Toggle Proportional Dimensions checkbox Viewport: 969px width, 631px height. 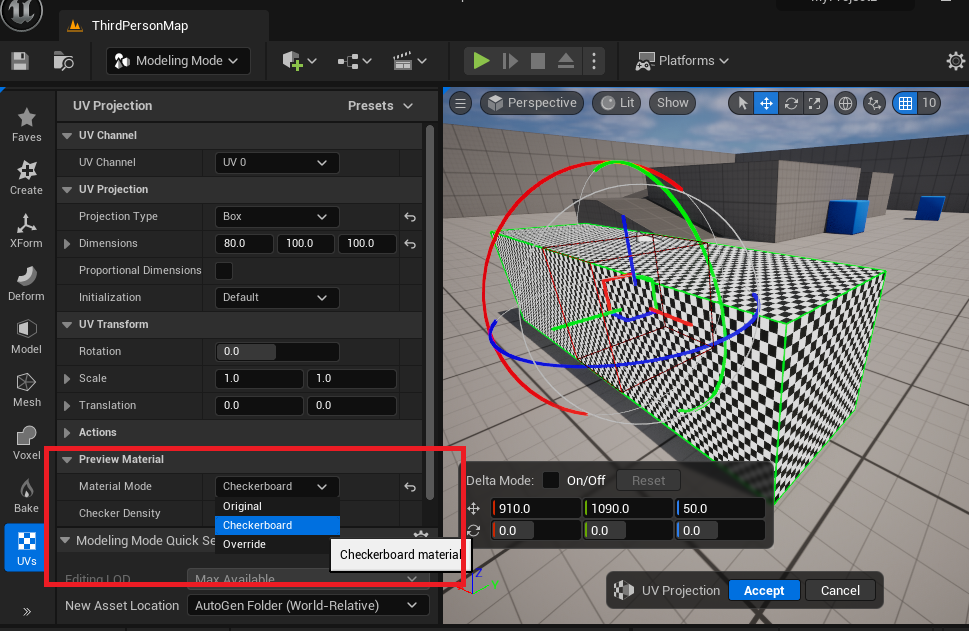pos(224,271)
